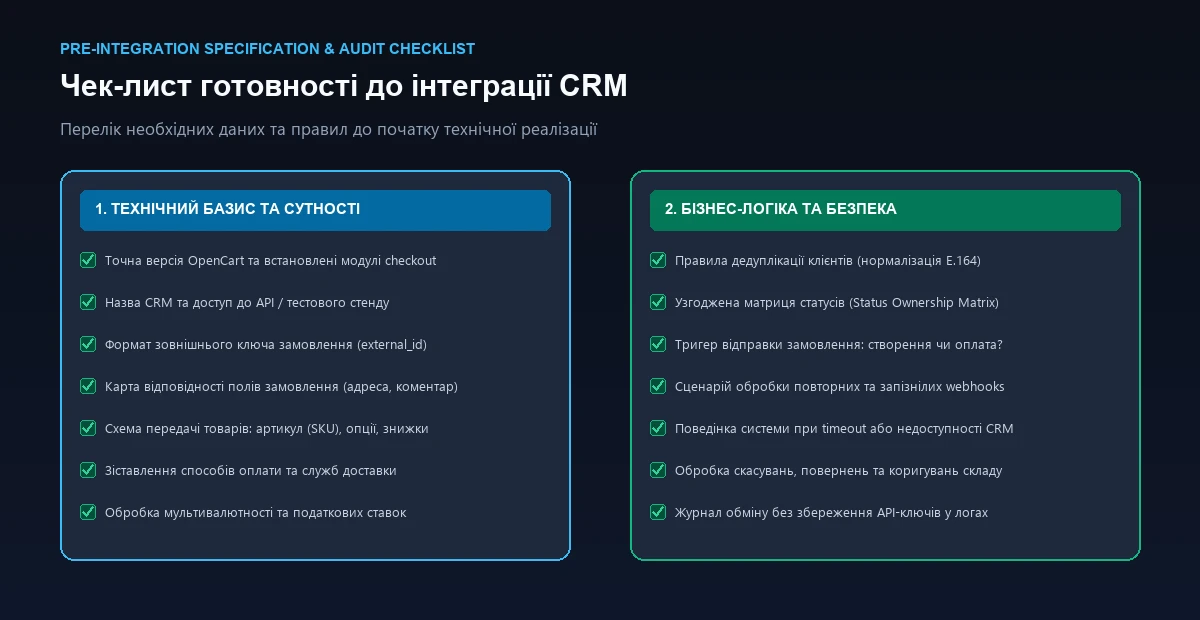Click text 'Зіставлення способів оплати та служб доставки'

[251, 470]
